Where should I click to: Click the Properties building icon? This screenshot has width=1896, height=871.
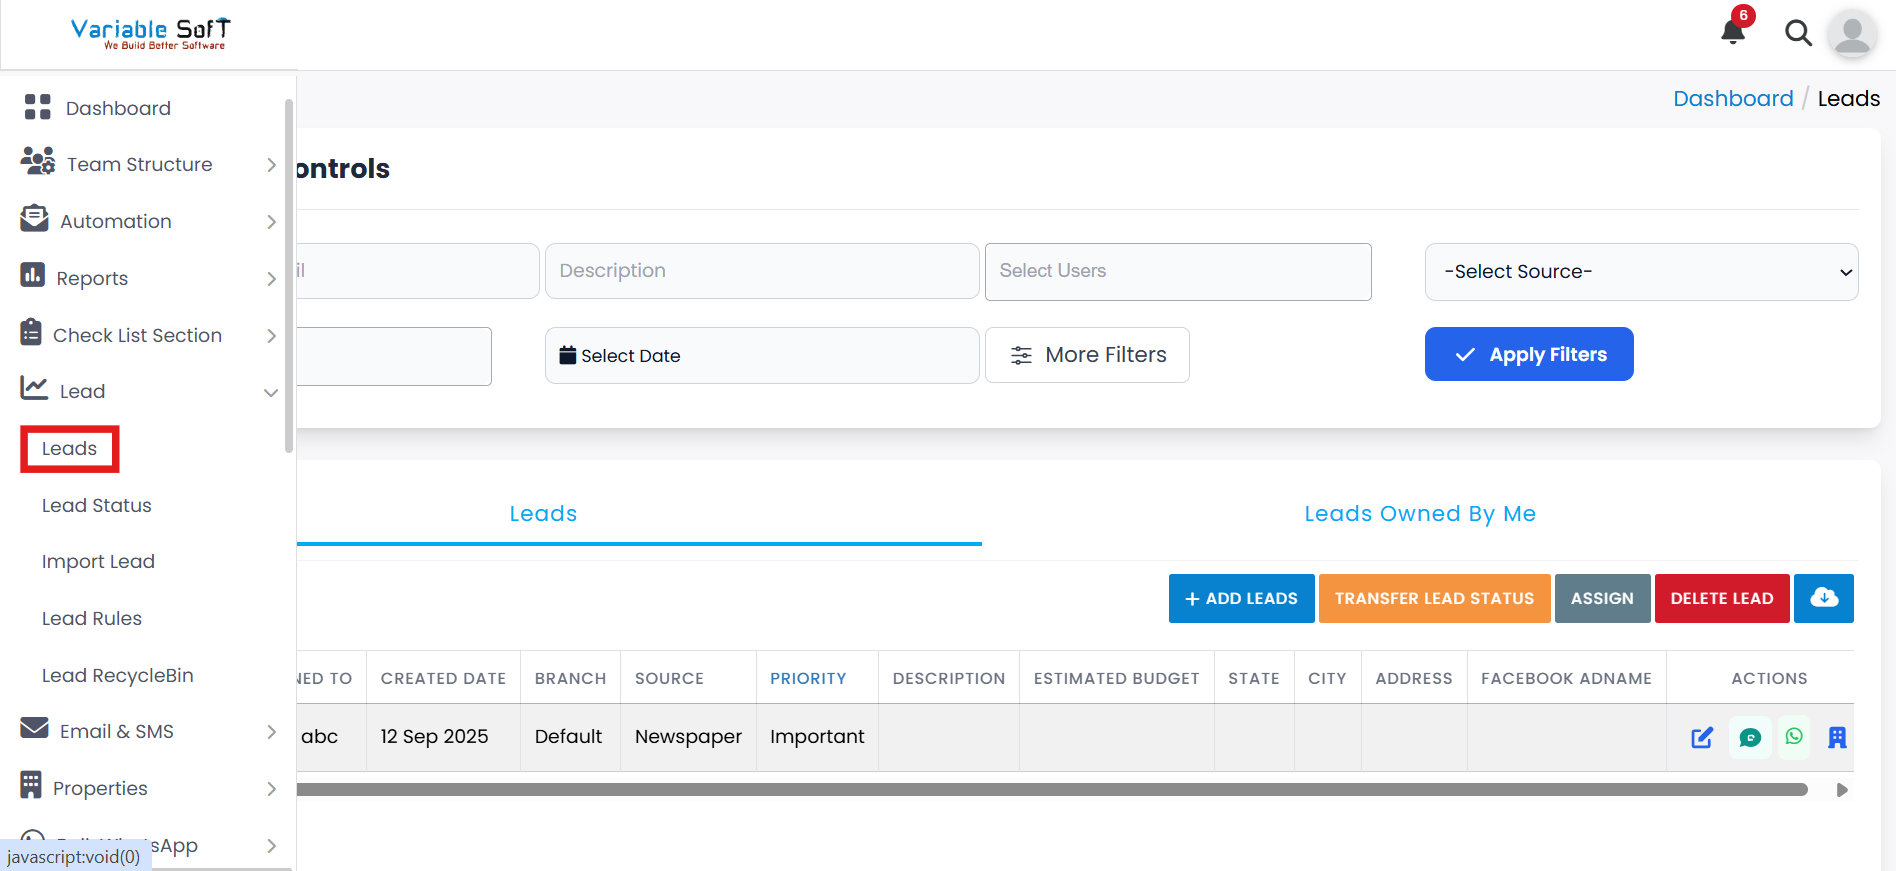click(31, 785)
